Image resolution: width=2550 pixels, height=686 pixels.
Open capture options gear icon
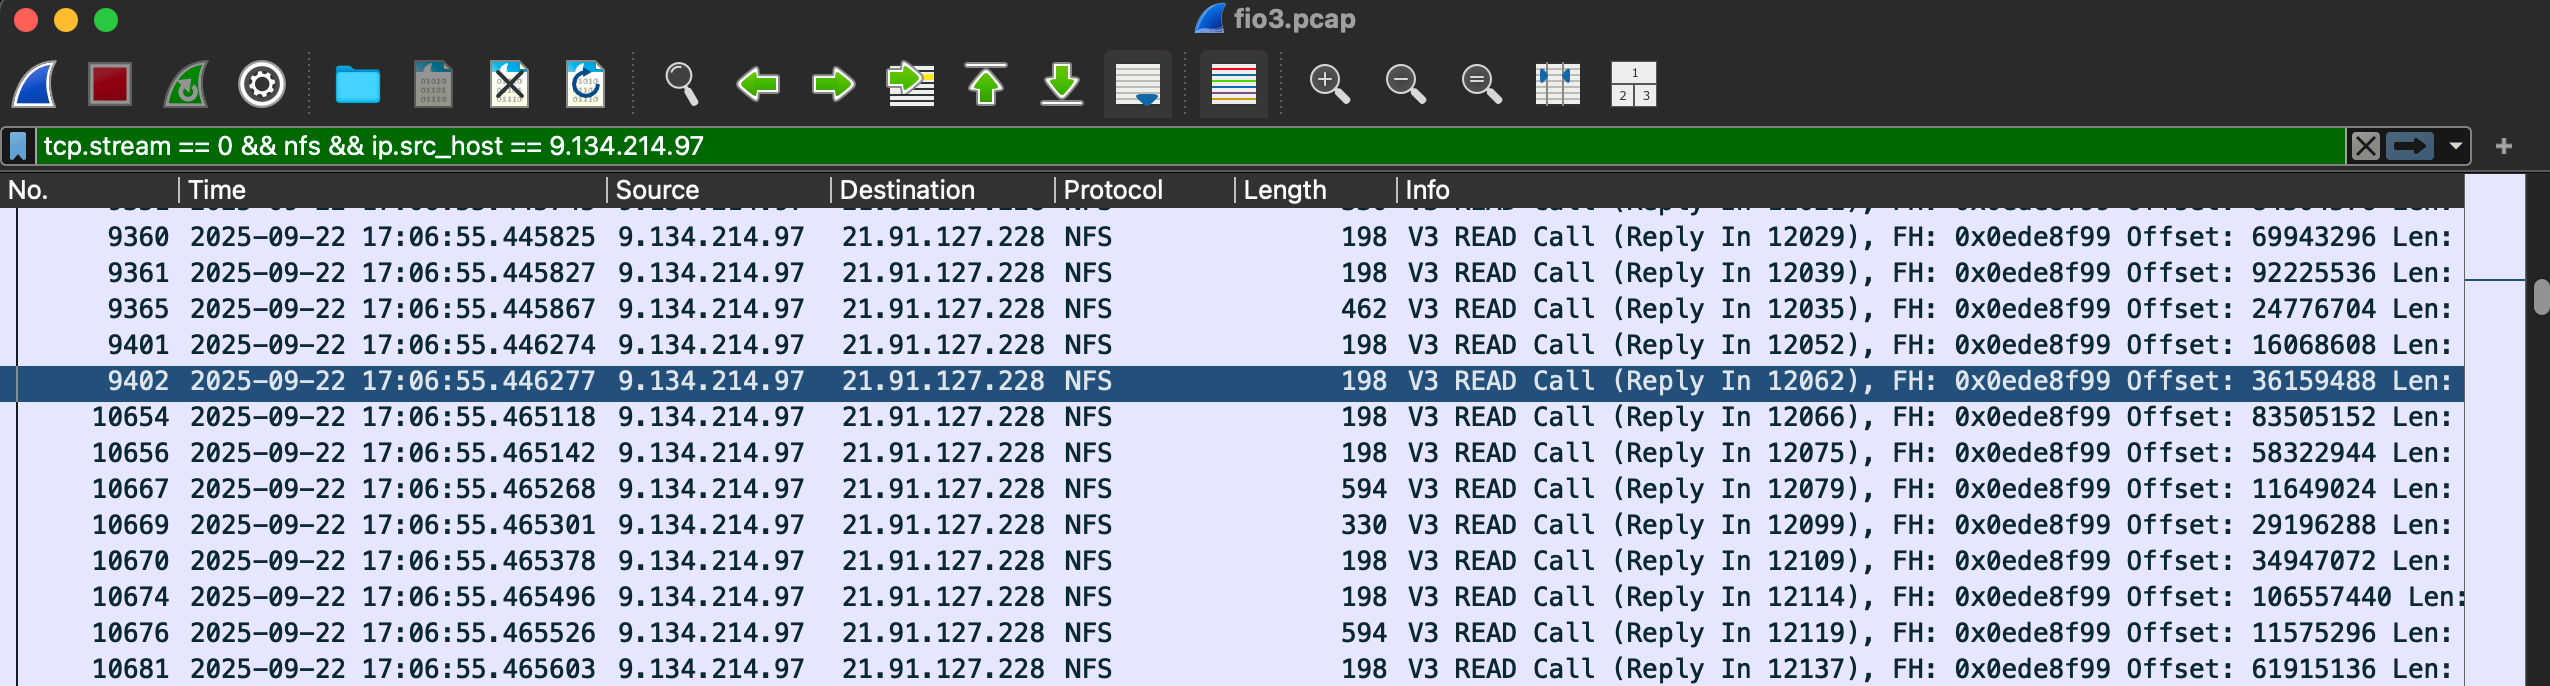262,84
